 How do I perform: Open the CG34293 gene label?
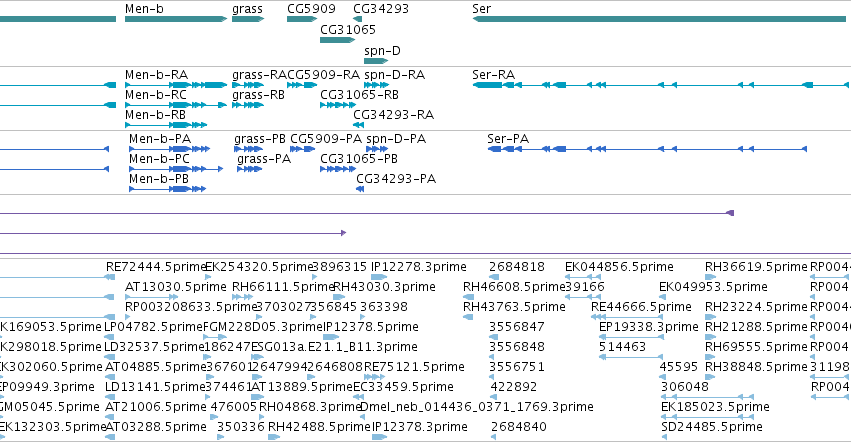click(x=381, y=9)
